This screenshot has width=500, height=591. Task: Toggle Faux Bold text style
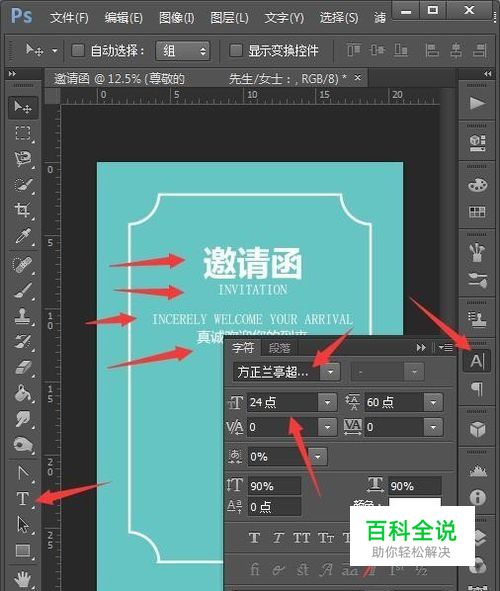point(254,537)
